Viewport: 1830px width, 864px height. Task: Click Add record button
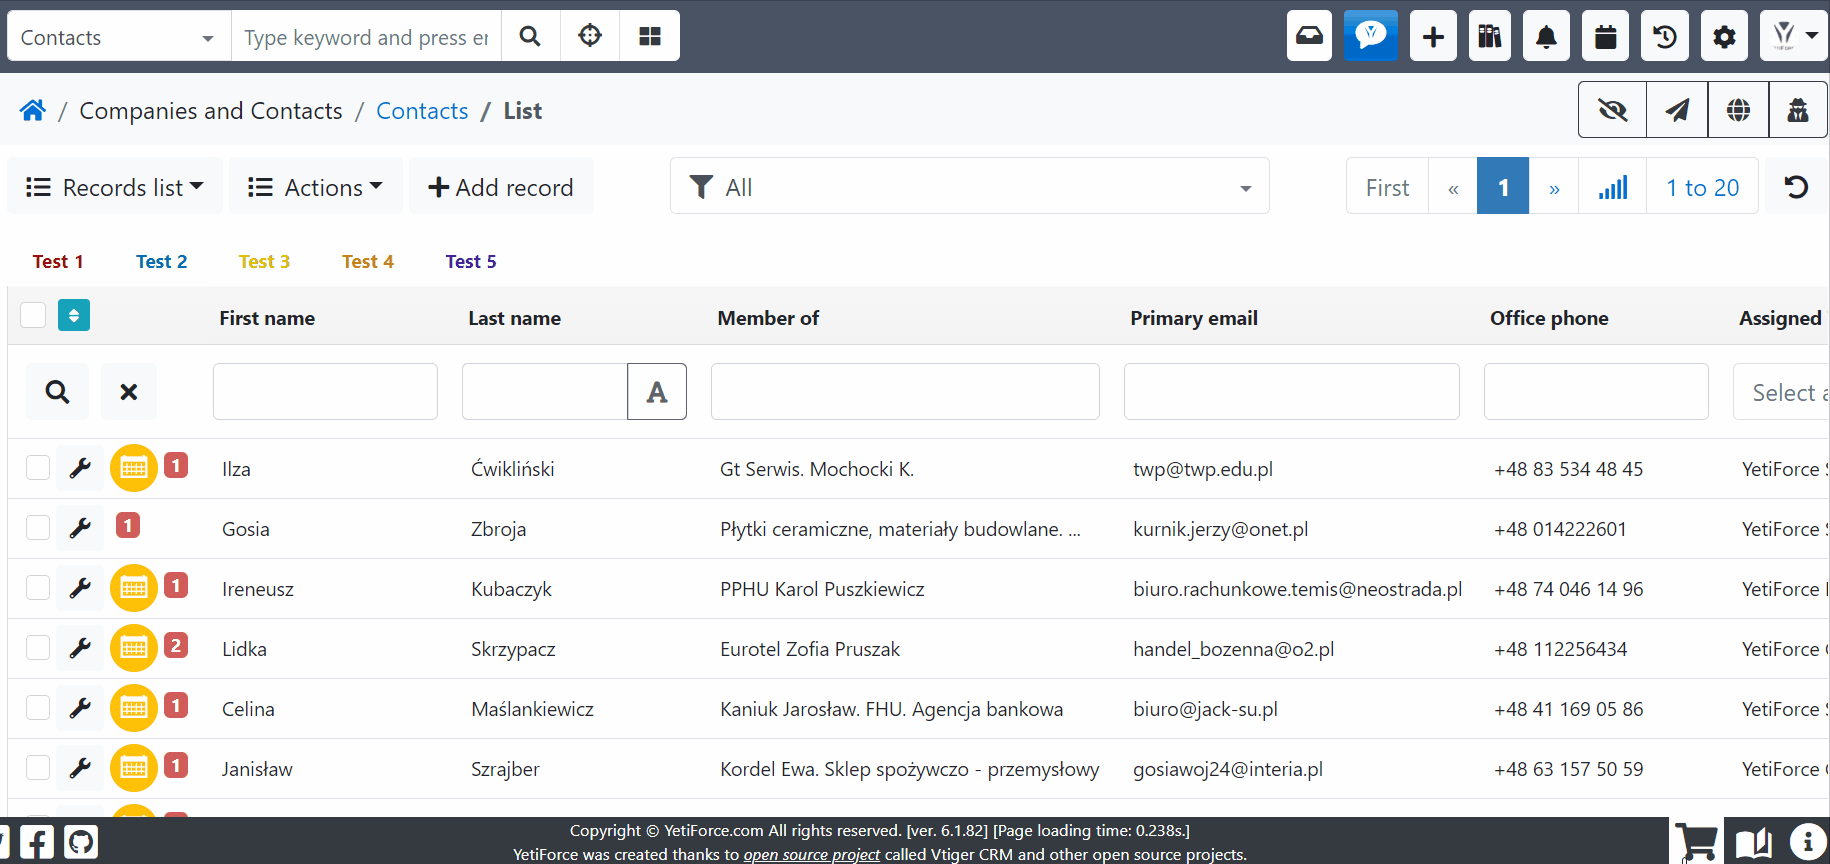coord(501,187)
